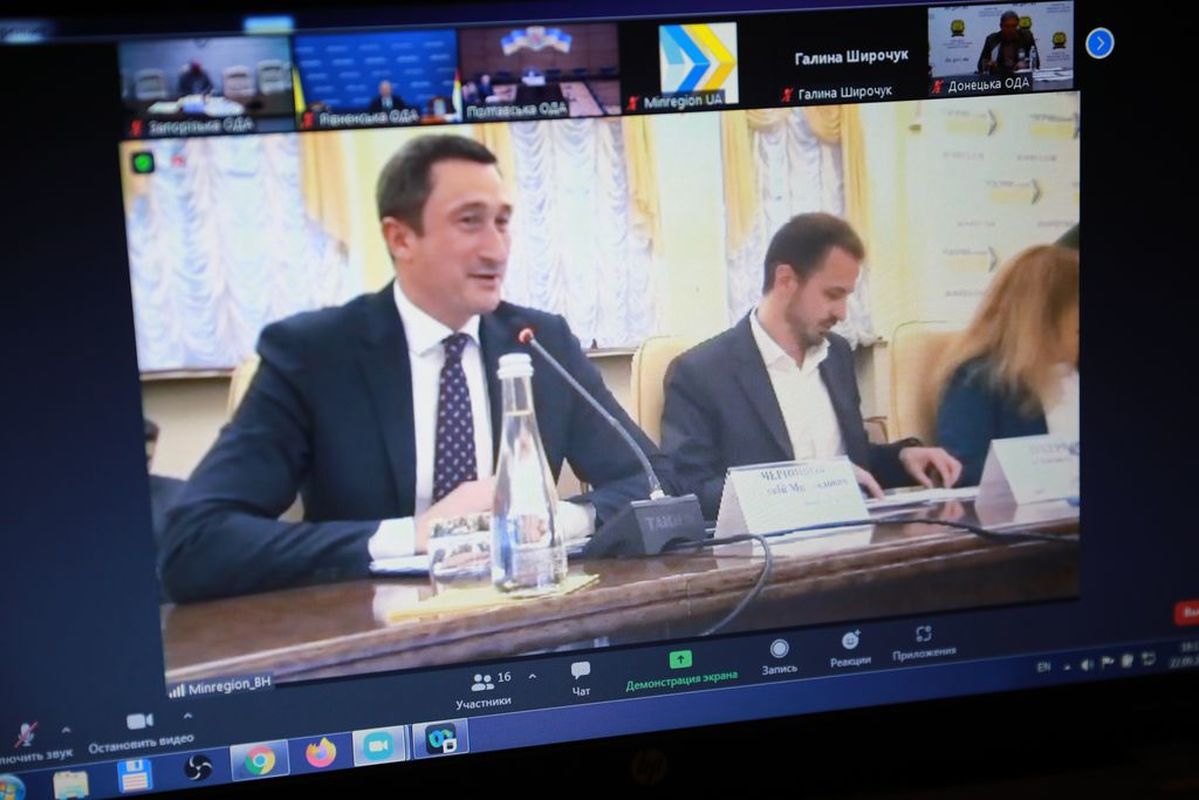This screenshot has width=1199, height=800.
Task: Open the floppy disk taskbar application
Action: pos(135,776)
